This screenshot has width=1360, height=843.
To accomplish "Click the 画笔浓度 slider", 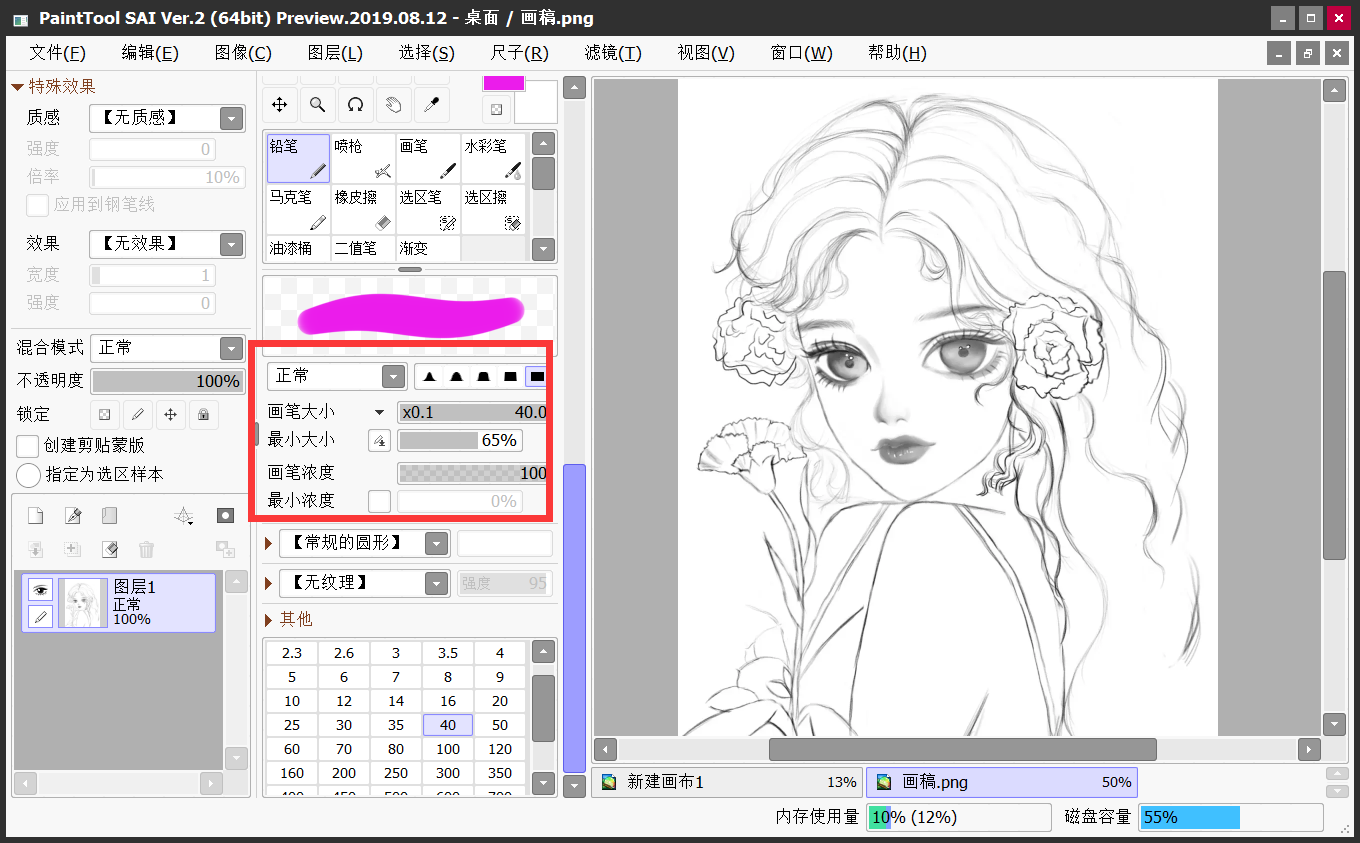I will [x=473, y=473].
